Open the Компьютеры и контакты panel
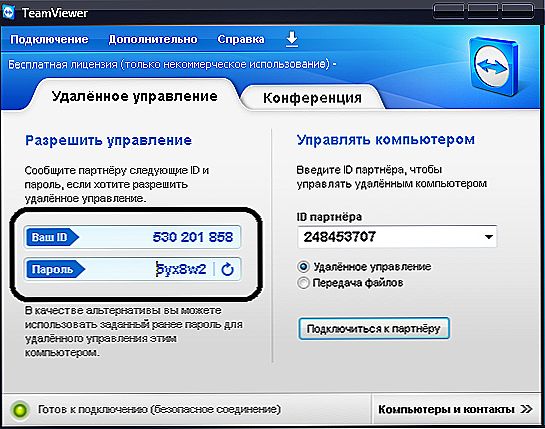This screenshot has height=429, width=545. pos(455,409)
